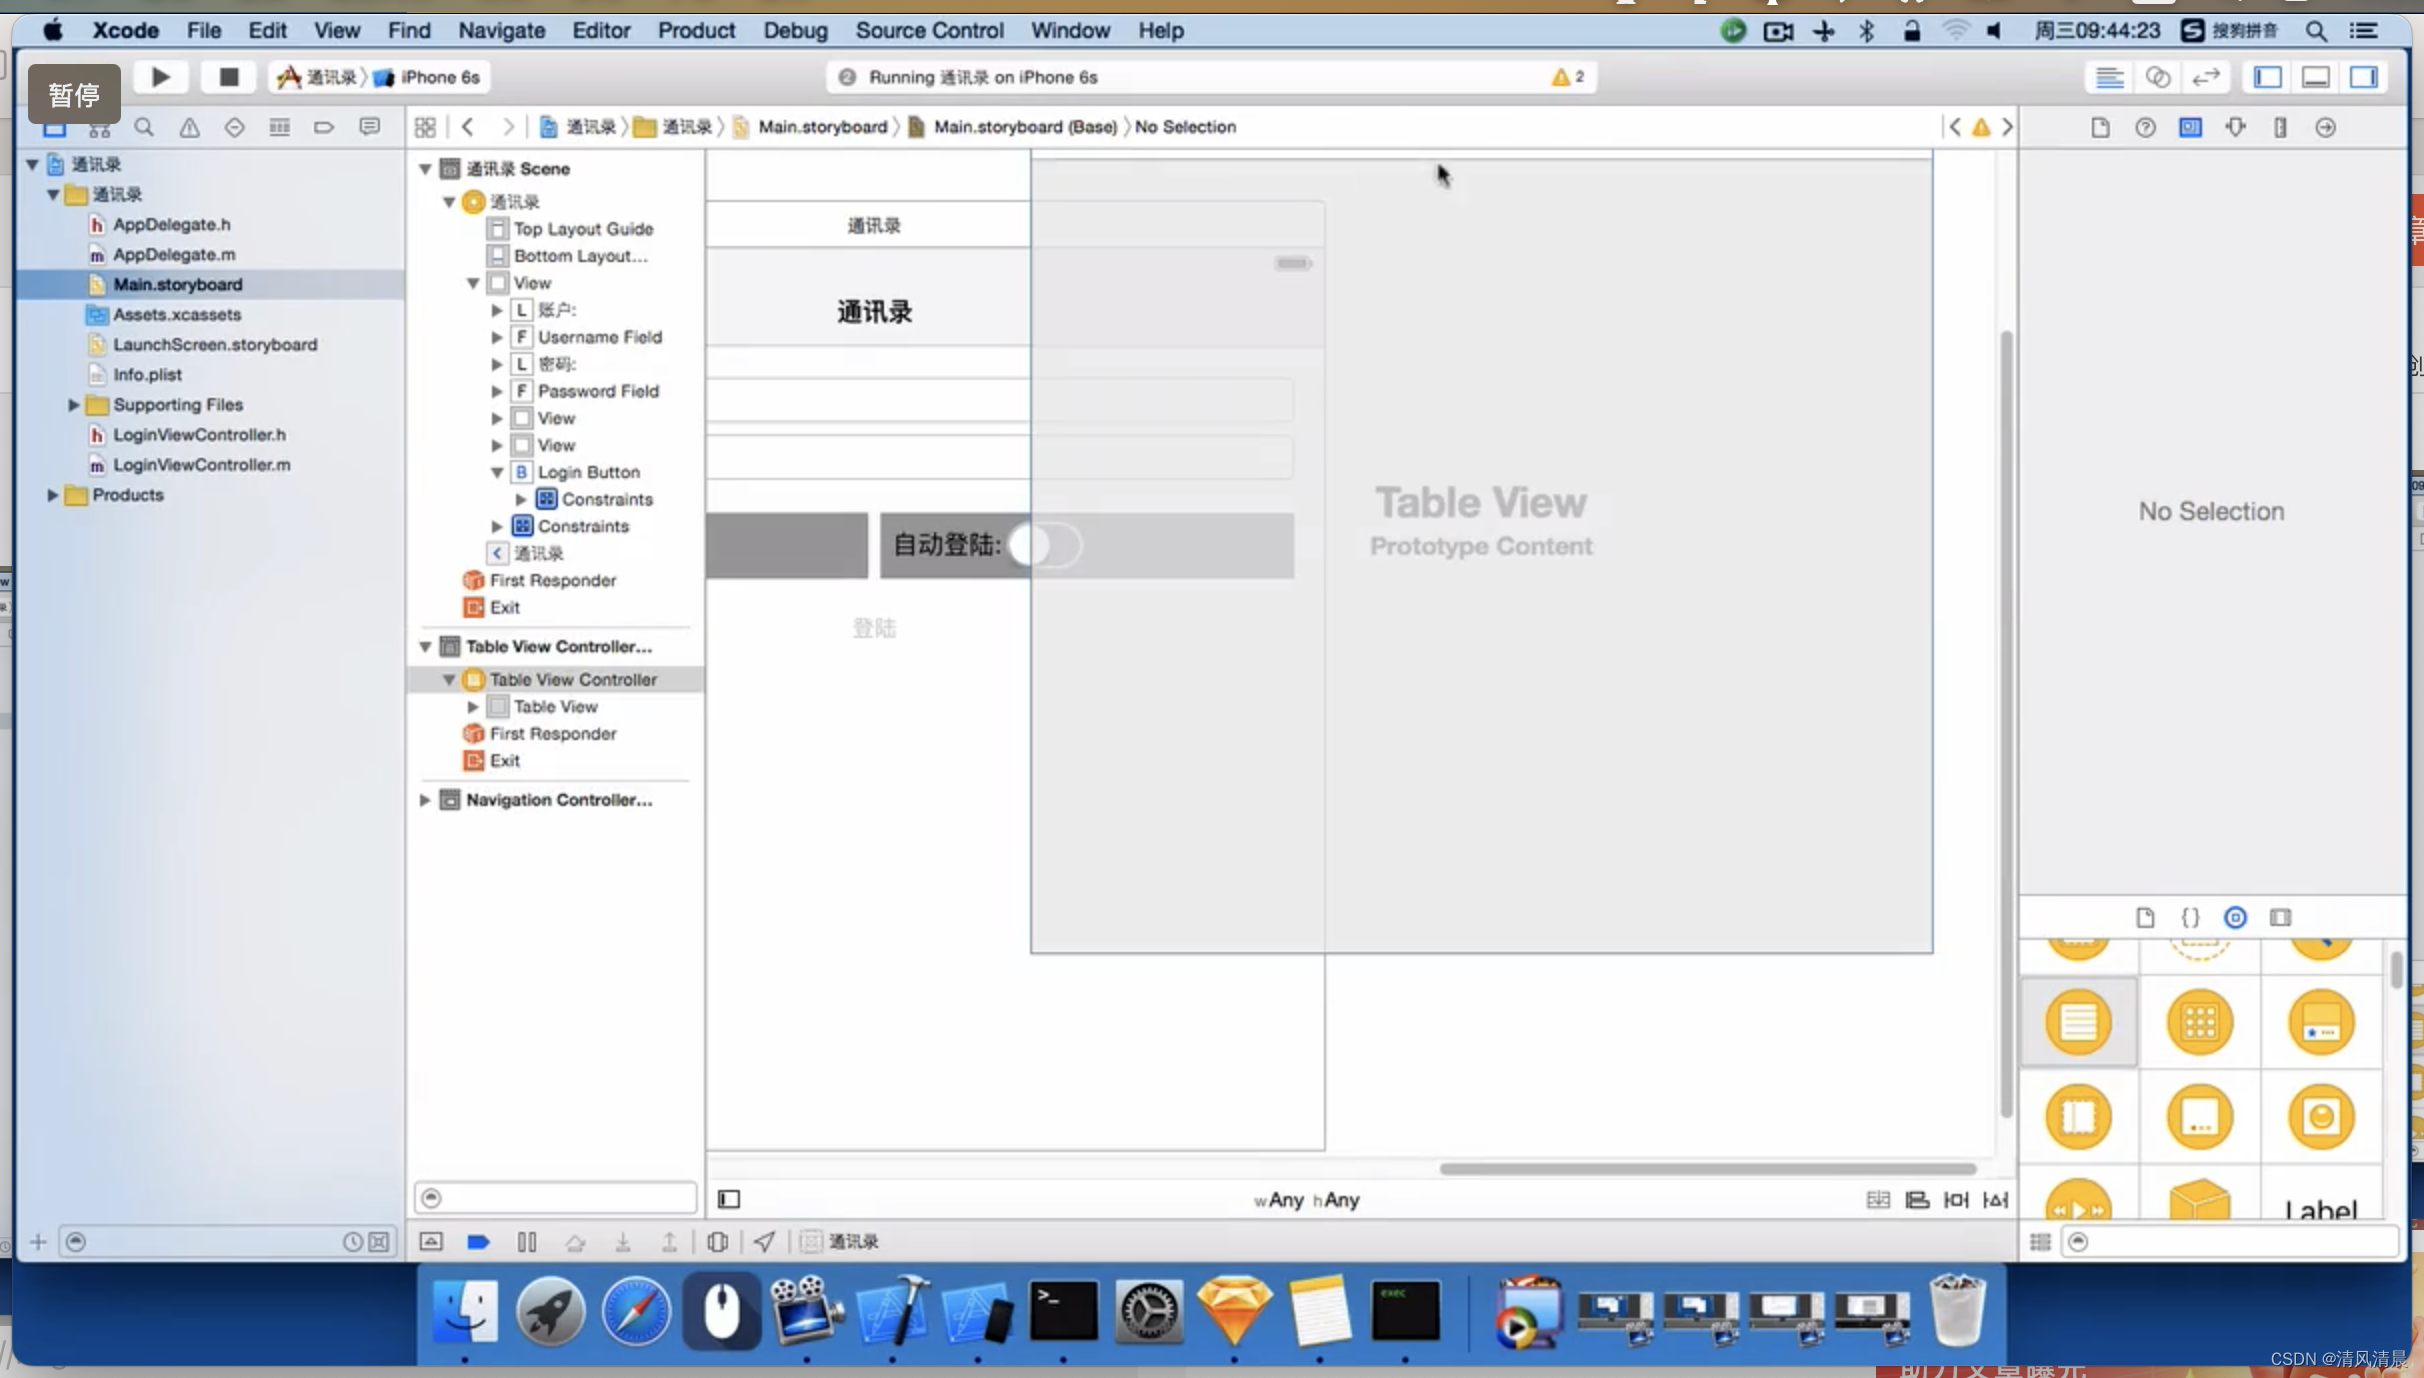The image size is (2424, 1378).
Task: Open the Product menu
Action: tap(696, 30)
